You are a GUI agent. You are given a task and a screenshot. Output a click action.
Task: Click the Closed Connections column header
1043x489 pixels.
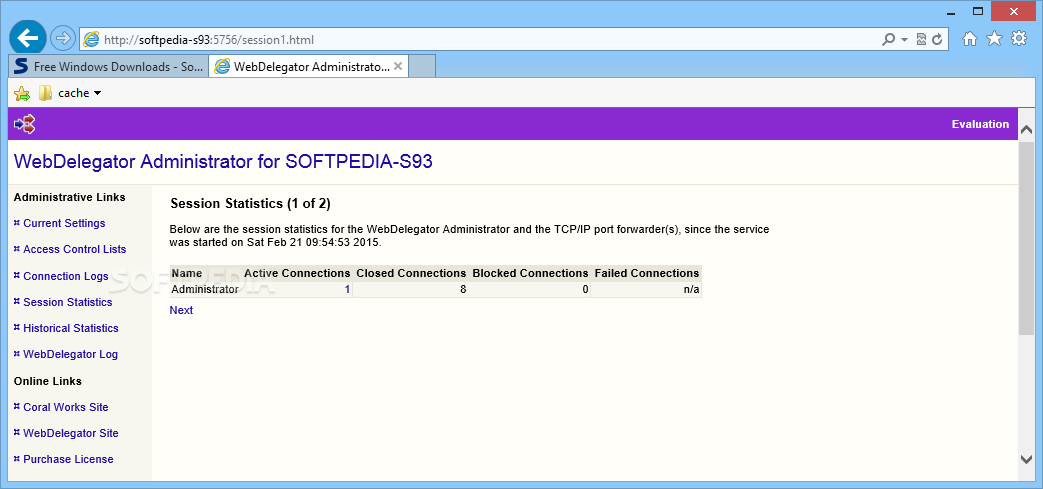click(411, 273)
